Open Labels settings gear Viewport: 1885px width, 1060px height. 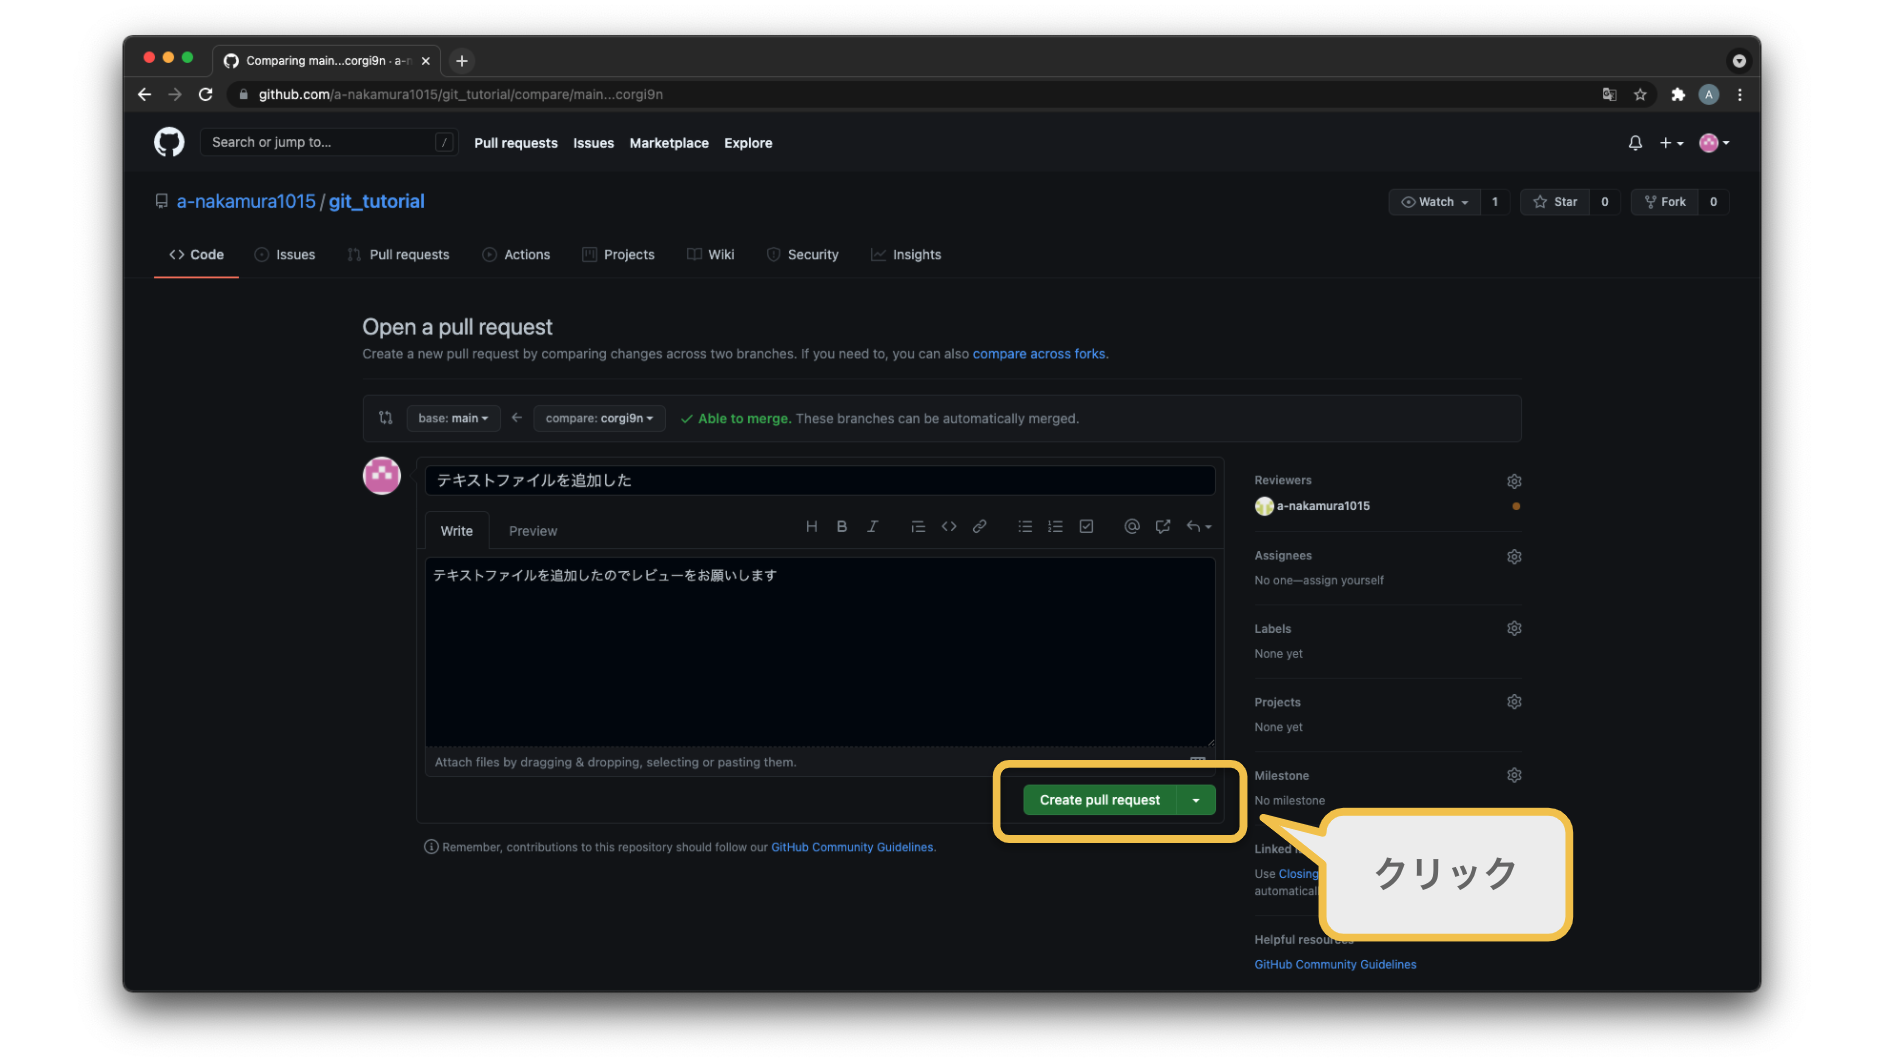1514,628
